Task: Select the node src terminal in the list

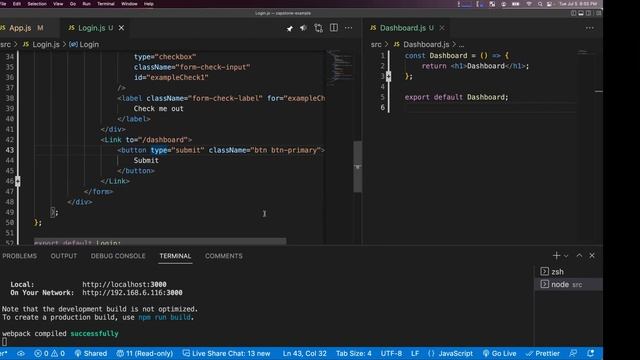Action: pyautogui.click(x=568, y=284)
